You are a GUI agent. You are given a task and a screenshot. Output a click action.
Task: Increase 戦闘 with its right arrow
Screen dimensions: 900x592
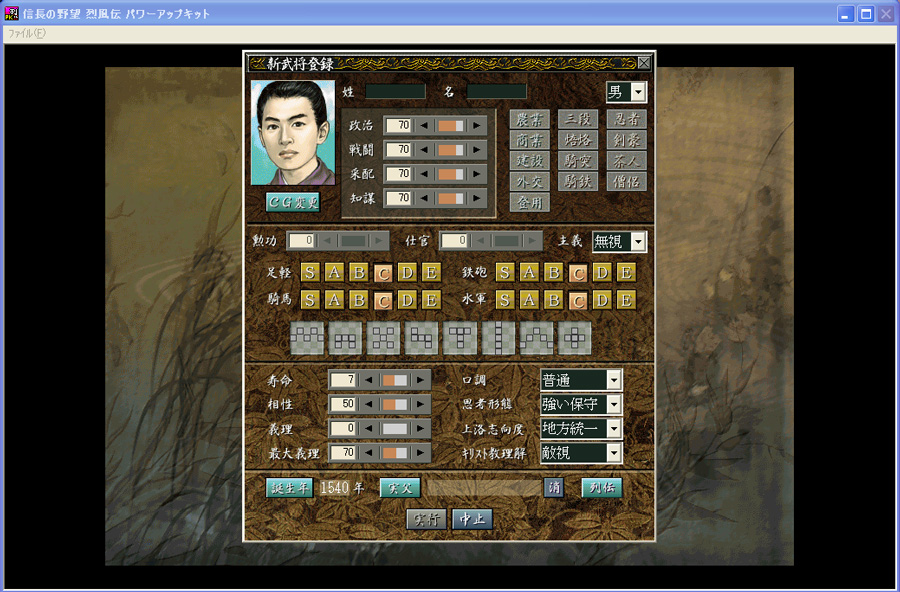(476, 150)
